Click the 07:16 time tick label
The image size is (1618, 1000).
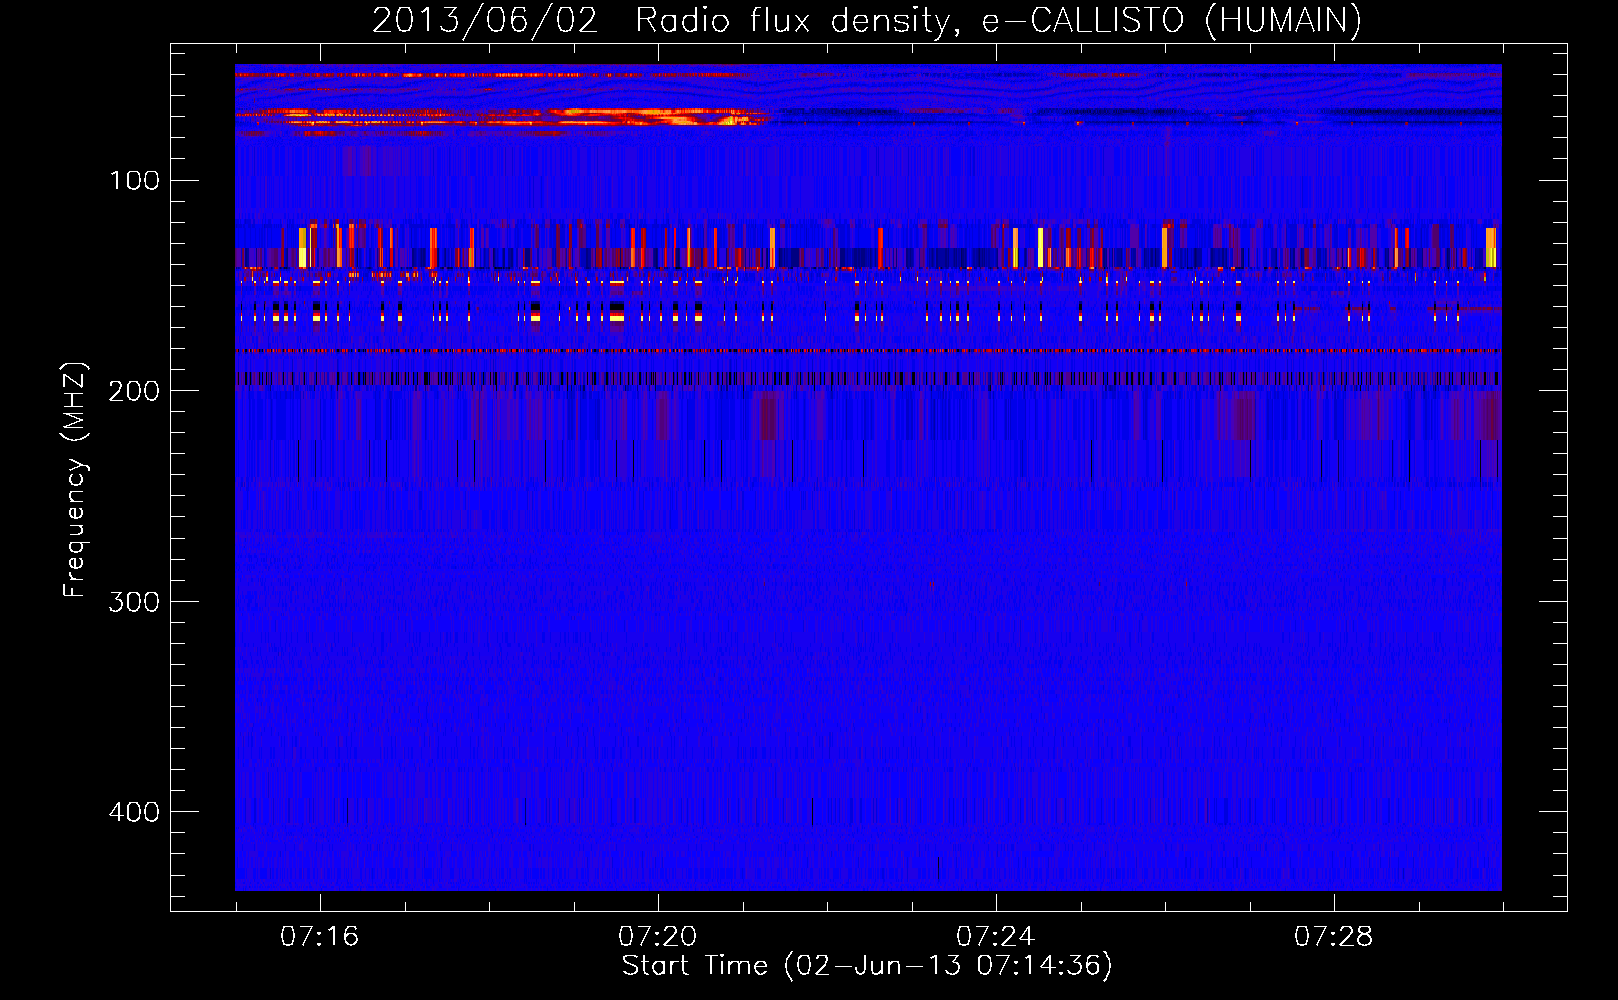[319, 937]
